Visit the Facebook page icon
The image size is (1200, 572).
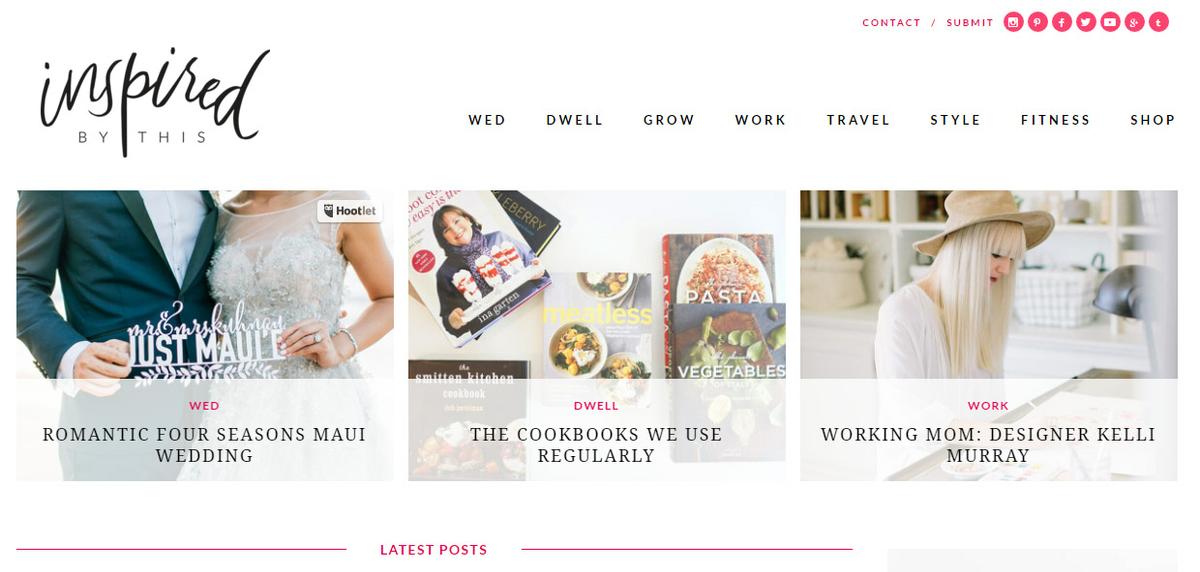[1062, 22]
